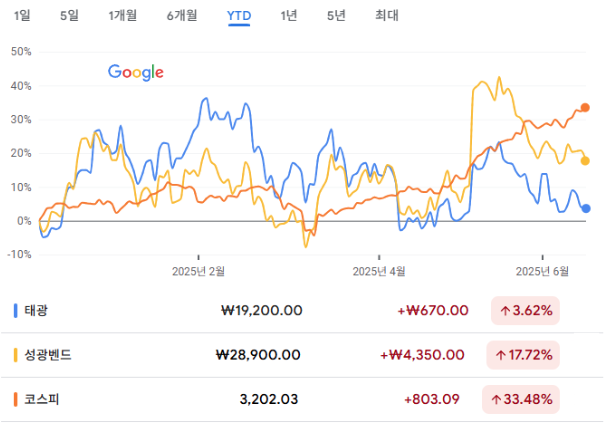Click the YTD tab
The width and height of the screenshot is (615, 429).
tap(239, 16)
